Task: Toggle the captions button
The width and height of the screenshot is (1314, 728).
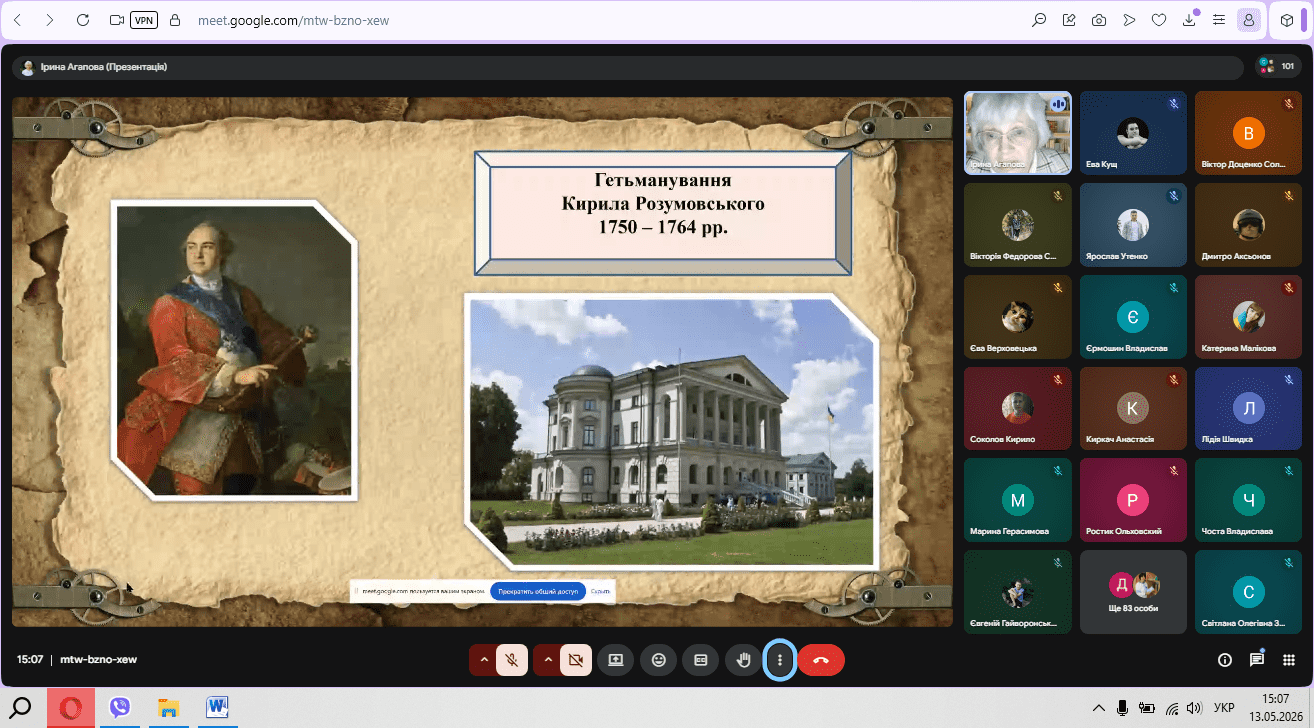Action: click(701, 660)
